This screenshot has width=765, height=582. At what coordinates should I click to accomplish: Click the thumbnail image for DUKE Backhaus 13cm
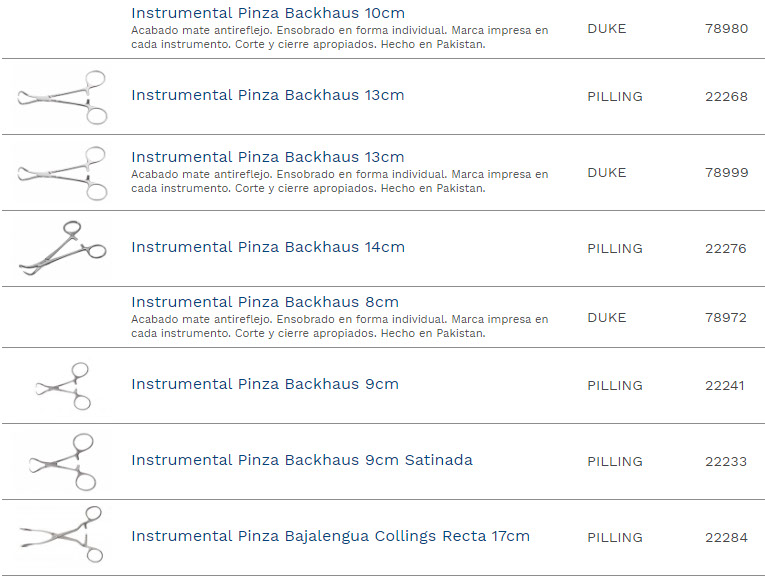[x=62, y=173]
